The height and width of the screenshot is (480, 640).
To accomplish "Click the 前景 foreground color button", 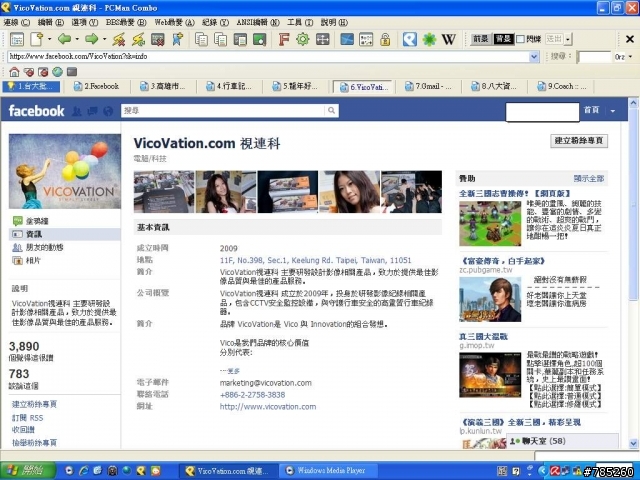I will 481,39.
